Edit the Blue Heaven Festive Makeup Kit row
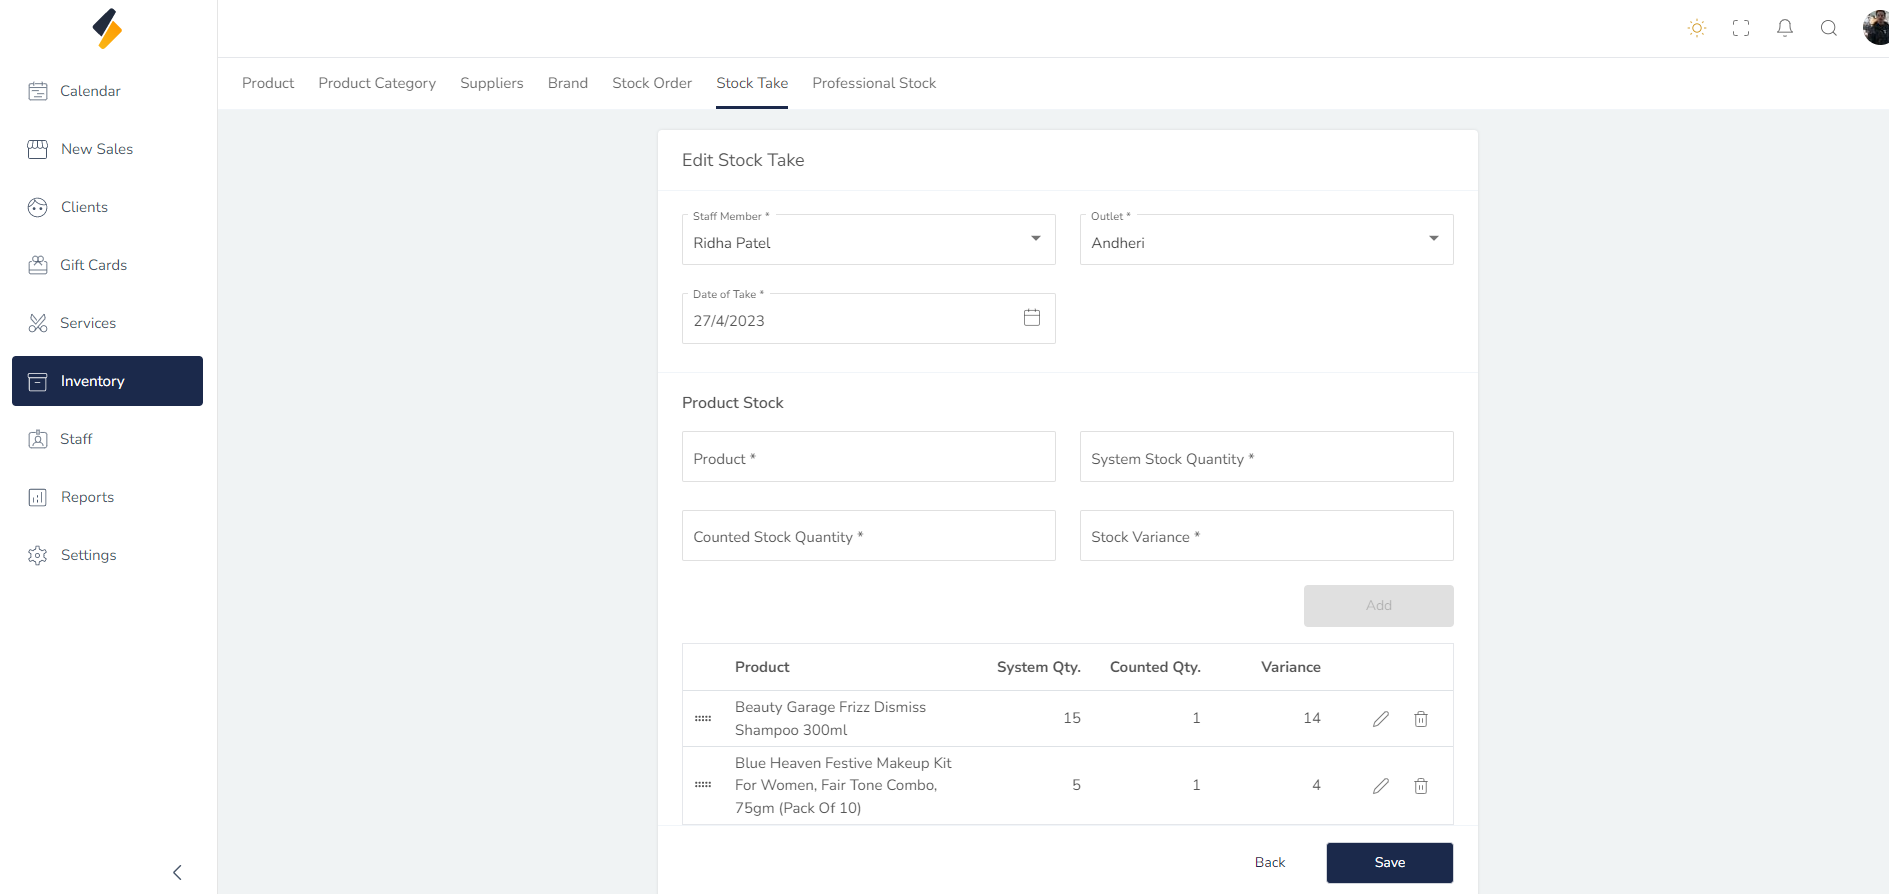This screenshot has height=894, width=1889. 1380,786
